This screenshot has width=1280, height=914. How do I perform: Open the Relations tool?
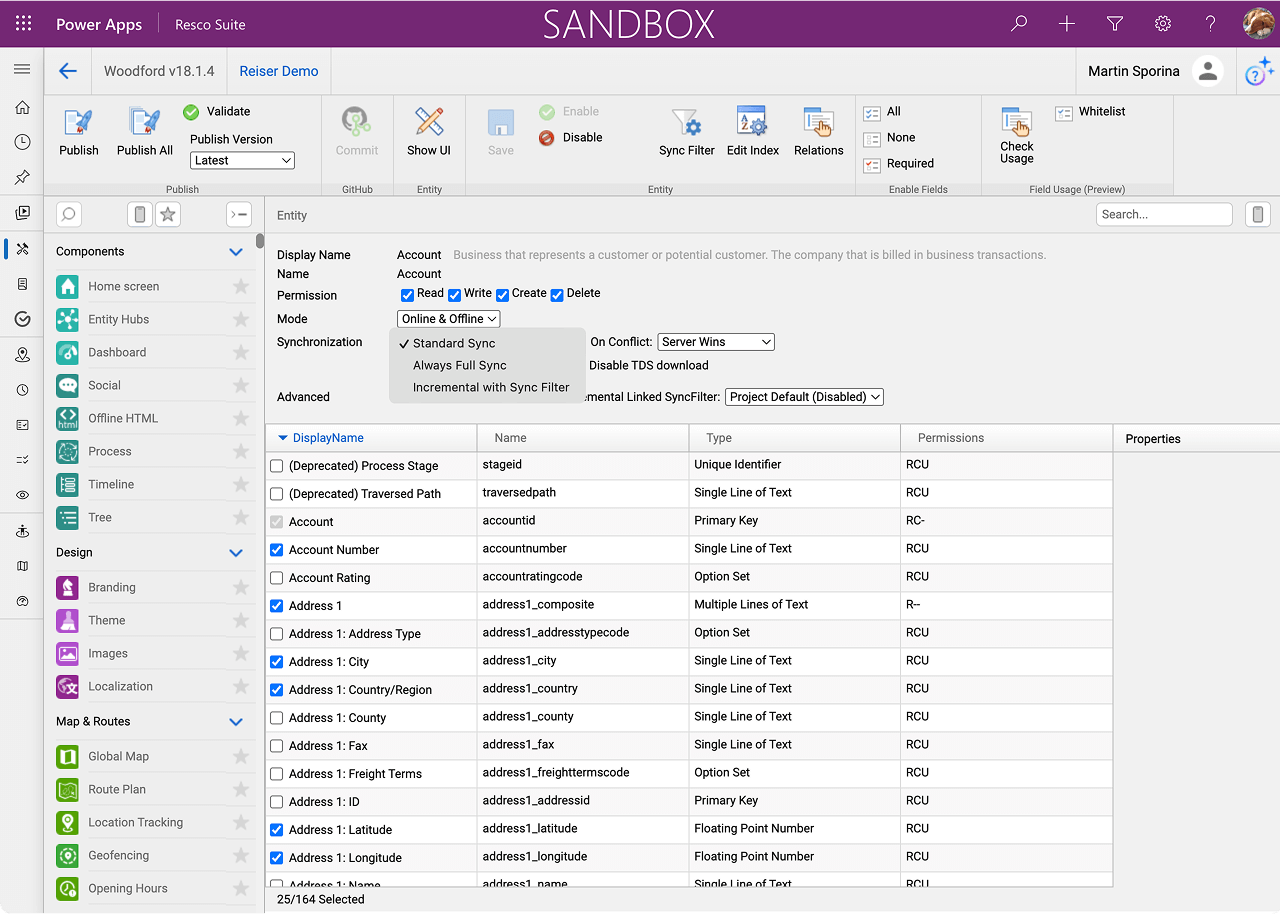coord(818,123)
